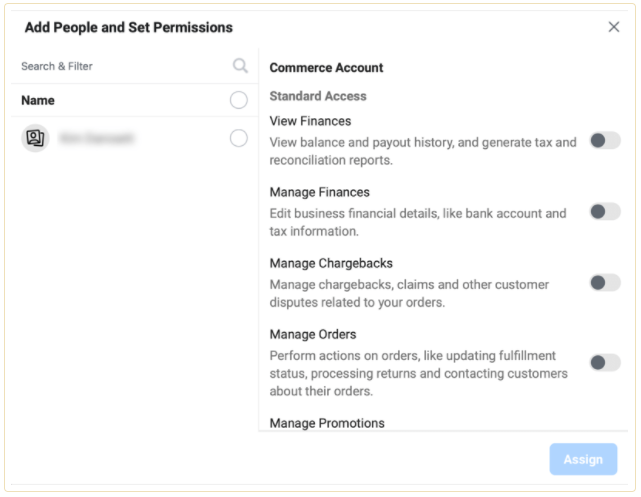Toggle Manage Orders permission on
Image resolution: width=641 pixels, height=497 pixels.
pyautogui.click(x=605, y=363)
